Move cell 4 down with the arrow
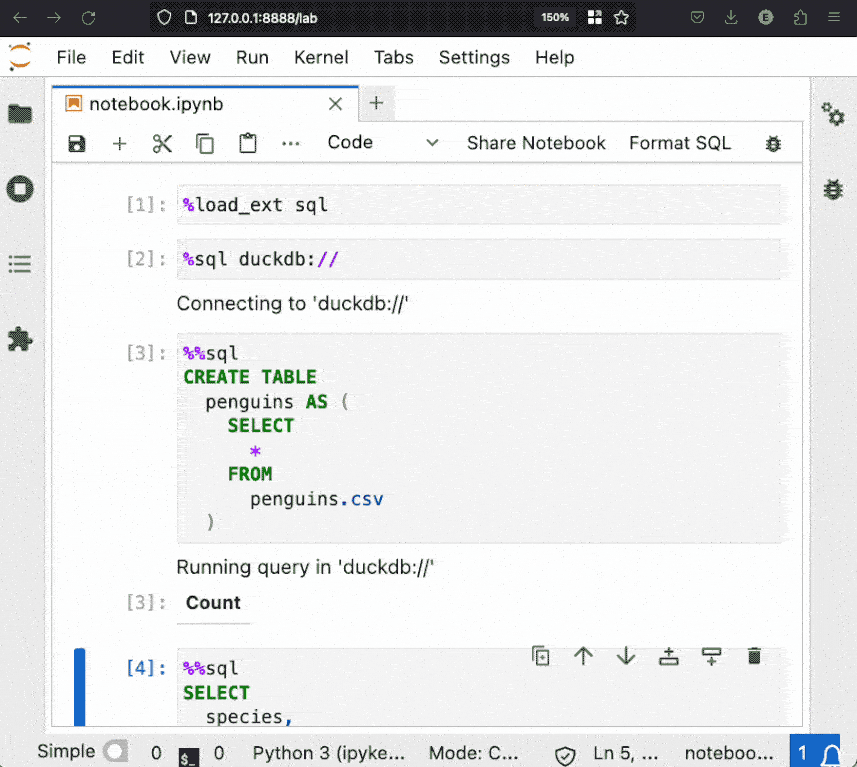Viewport: 857px width, 767px height. click(626, 655)
